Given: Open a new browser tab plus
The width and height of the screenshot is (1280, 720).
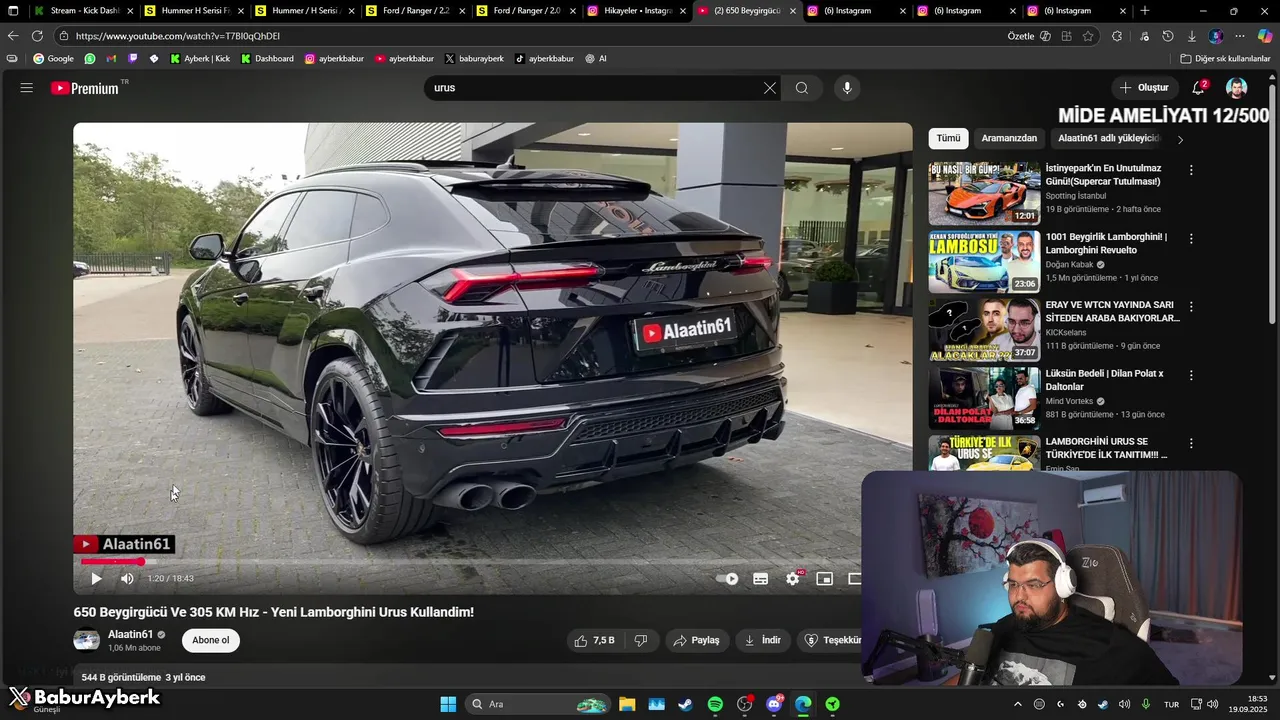Looking at the screenshot, I should (x=1145, y=11).
